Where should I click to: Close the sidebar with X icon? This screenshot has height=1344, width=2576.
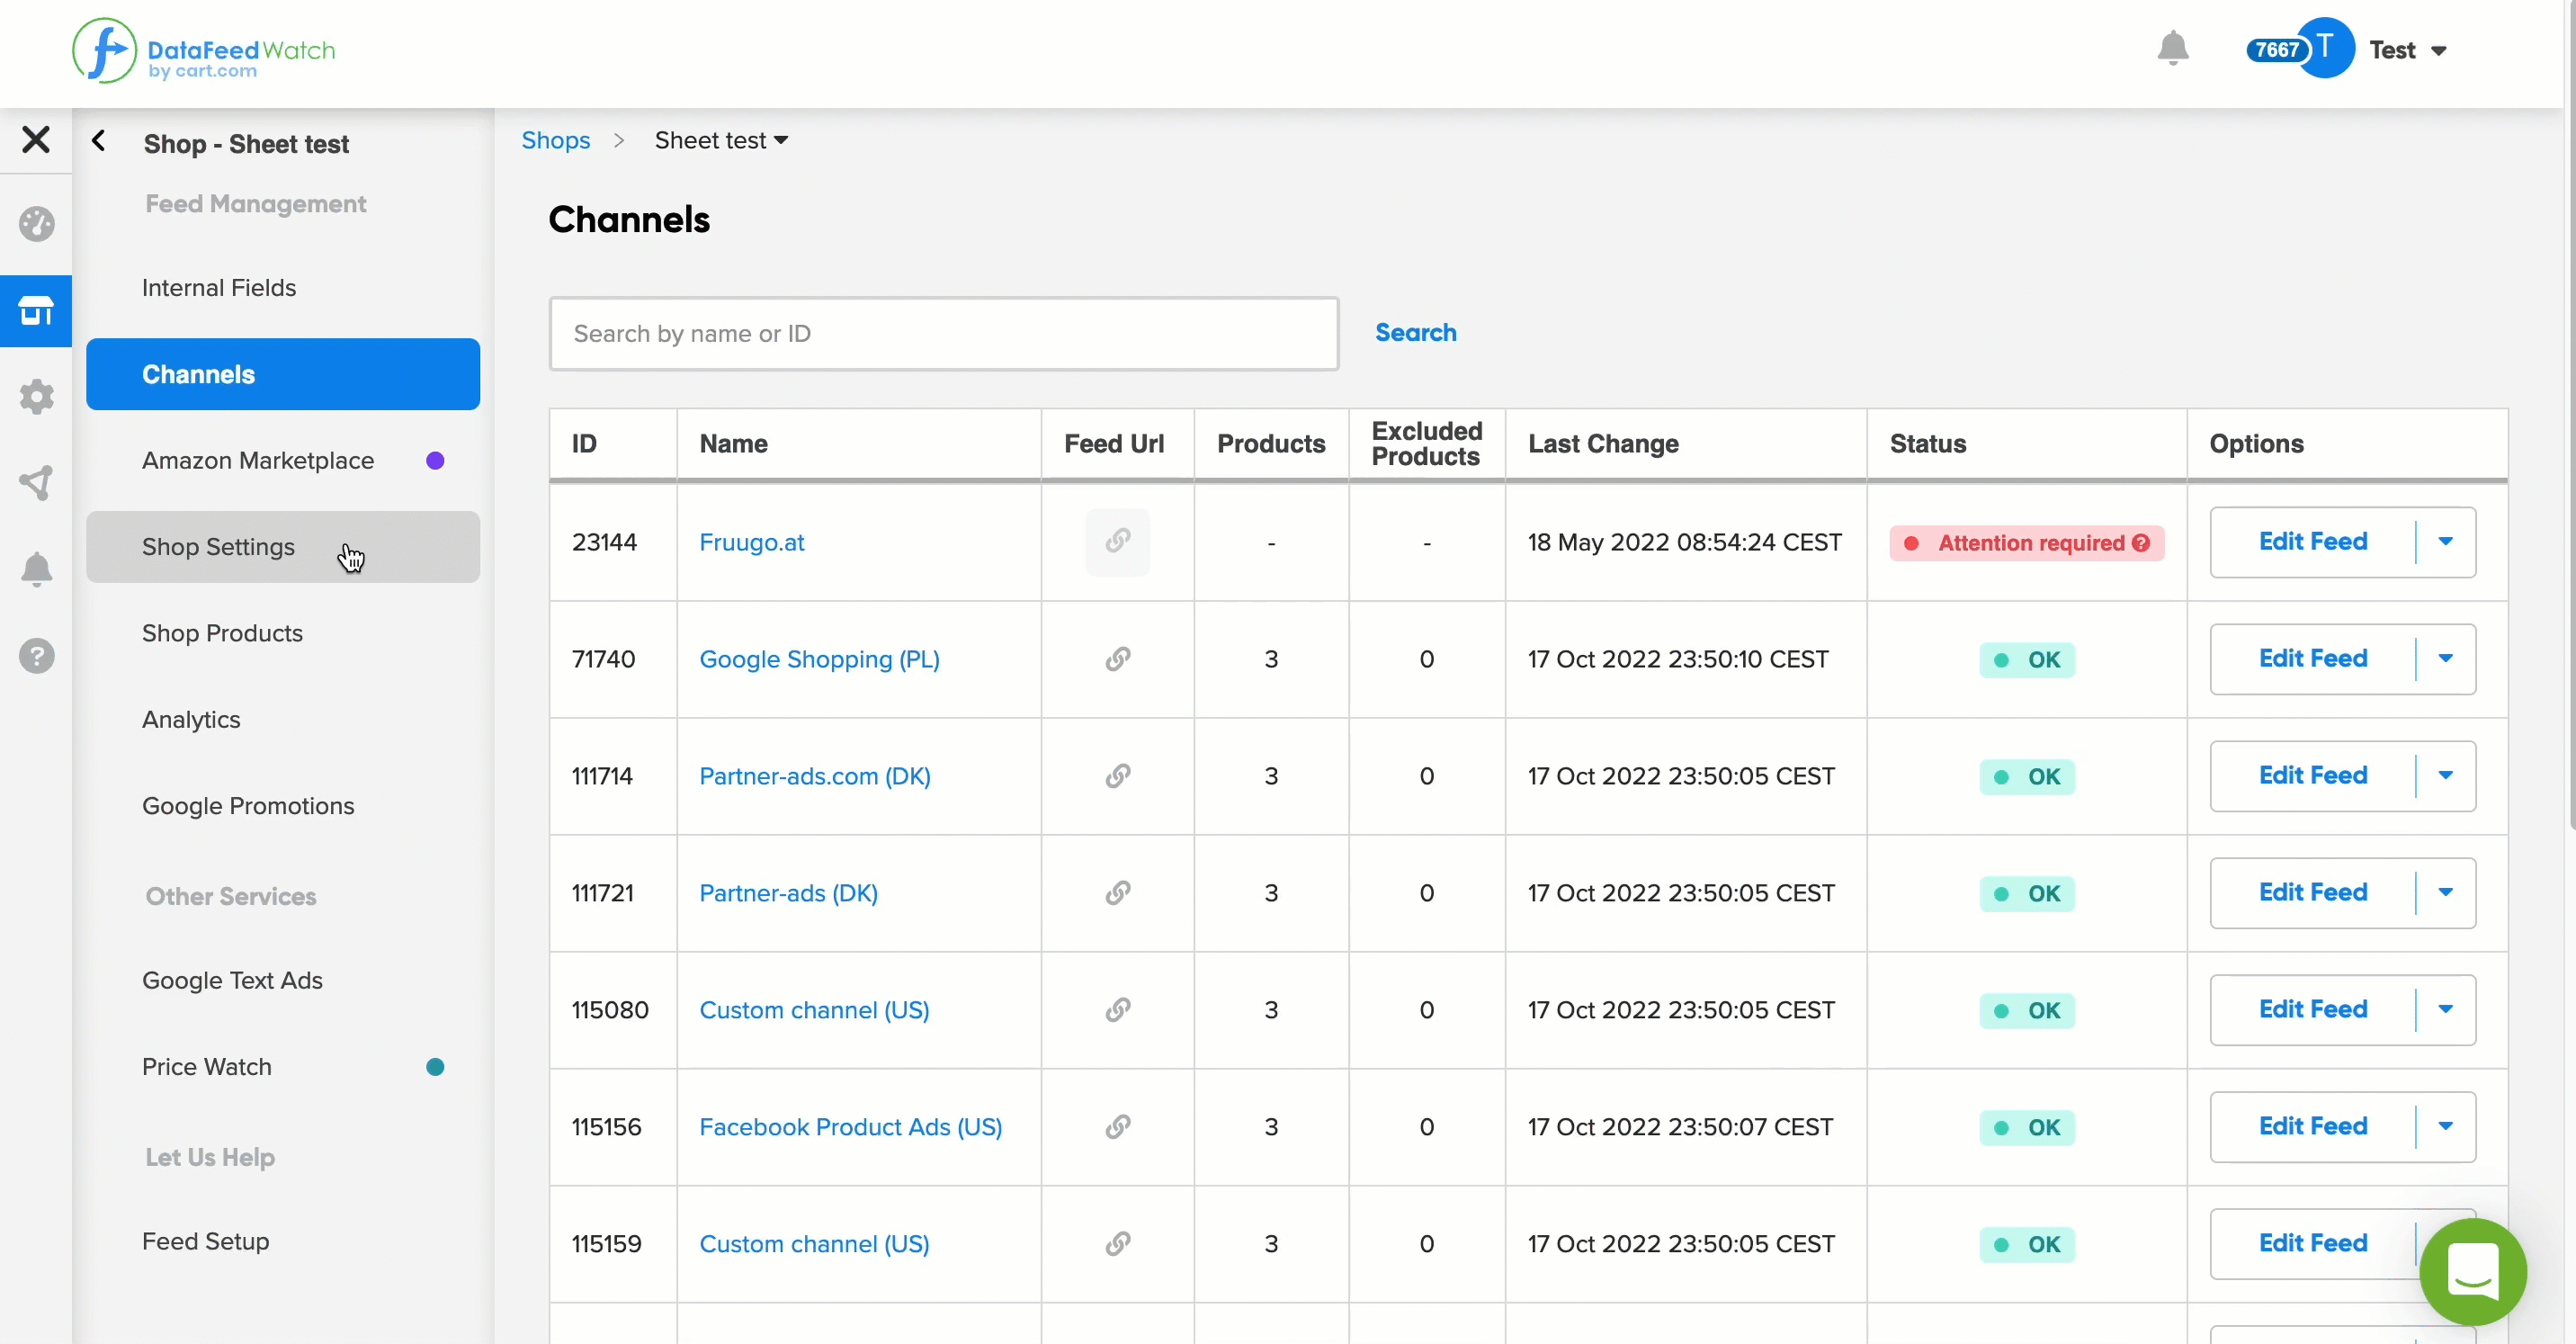(36, 139)
